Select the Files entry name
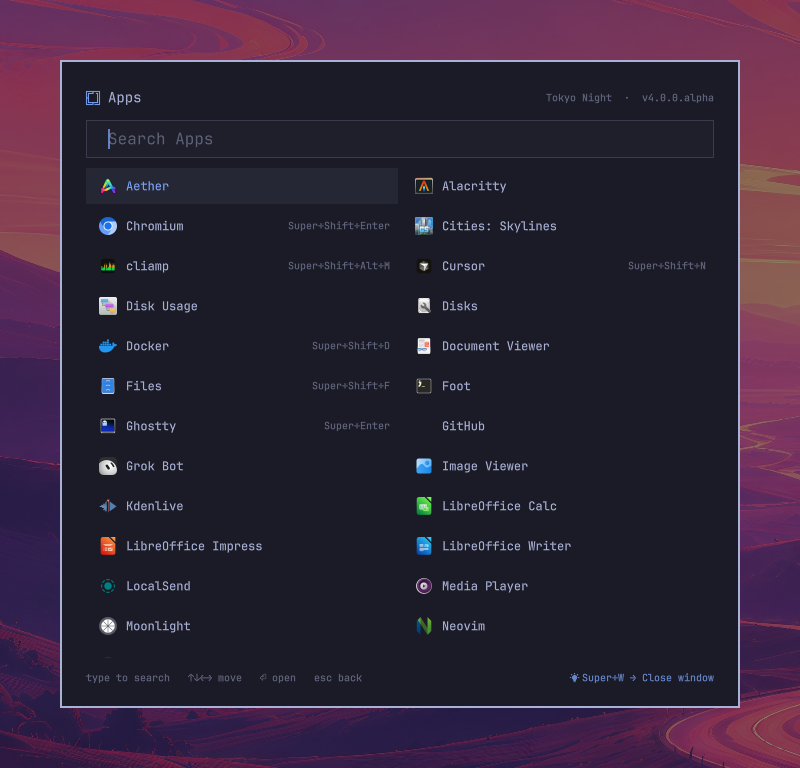 coord(144,386)
